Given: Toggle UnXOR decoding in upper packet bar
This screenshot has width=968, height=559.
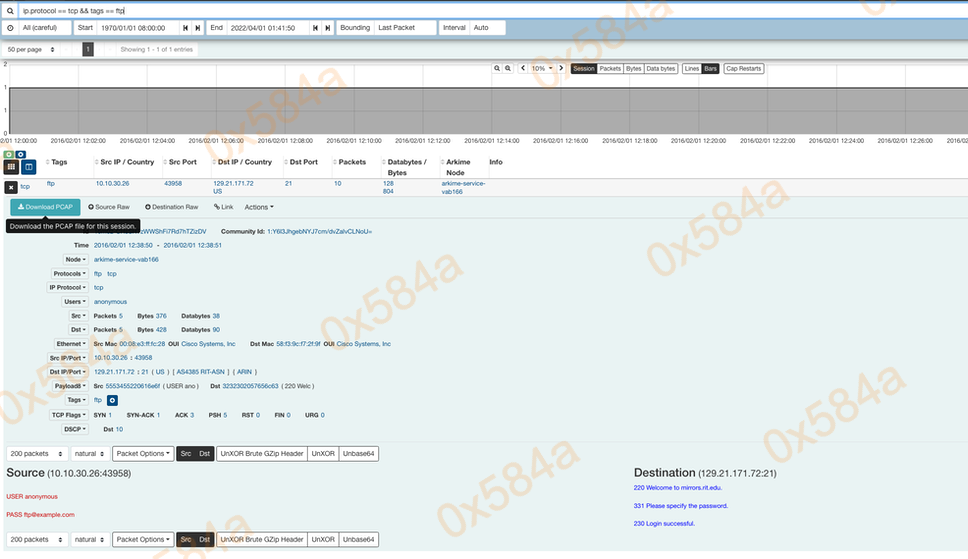Looking at the screenshot, I should pos(322,453).
